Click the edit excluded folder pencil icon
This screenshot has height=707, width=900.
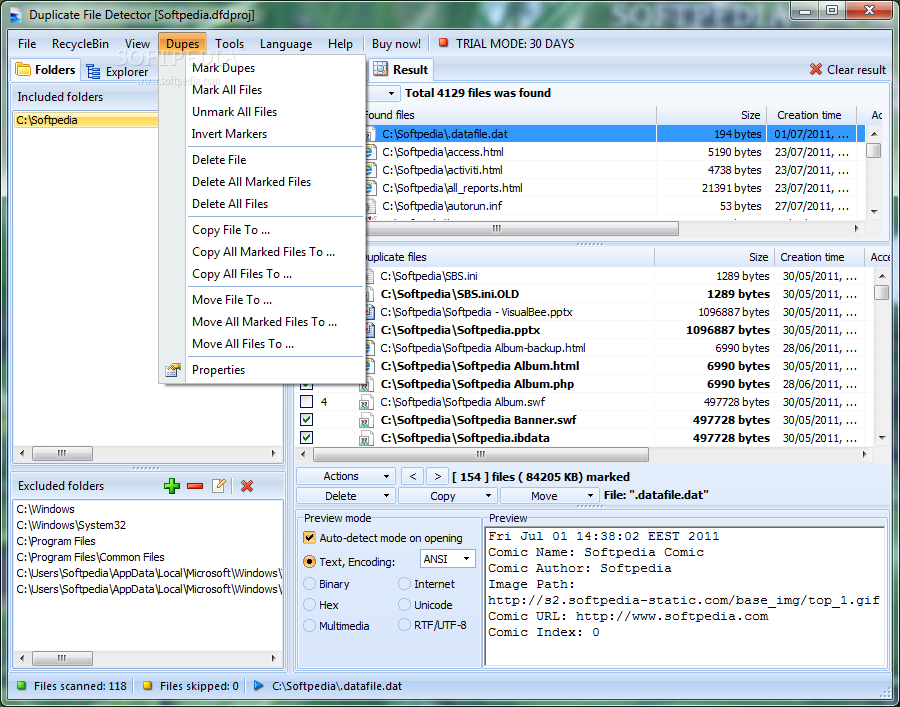[x=219, y=485]
